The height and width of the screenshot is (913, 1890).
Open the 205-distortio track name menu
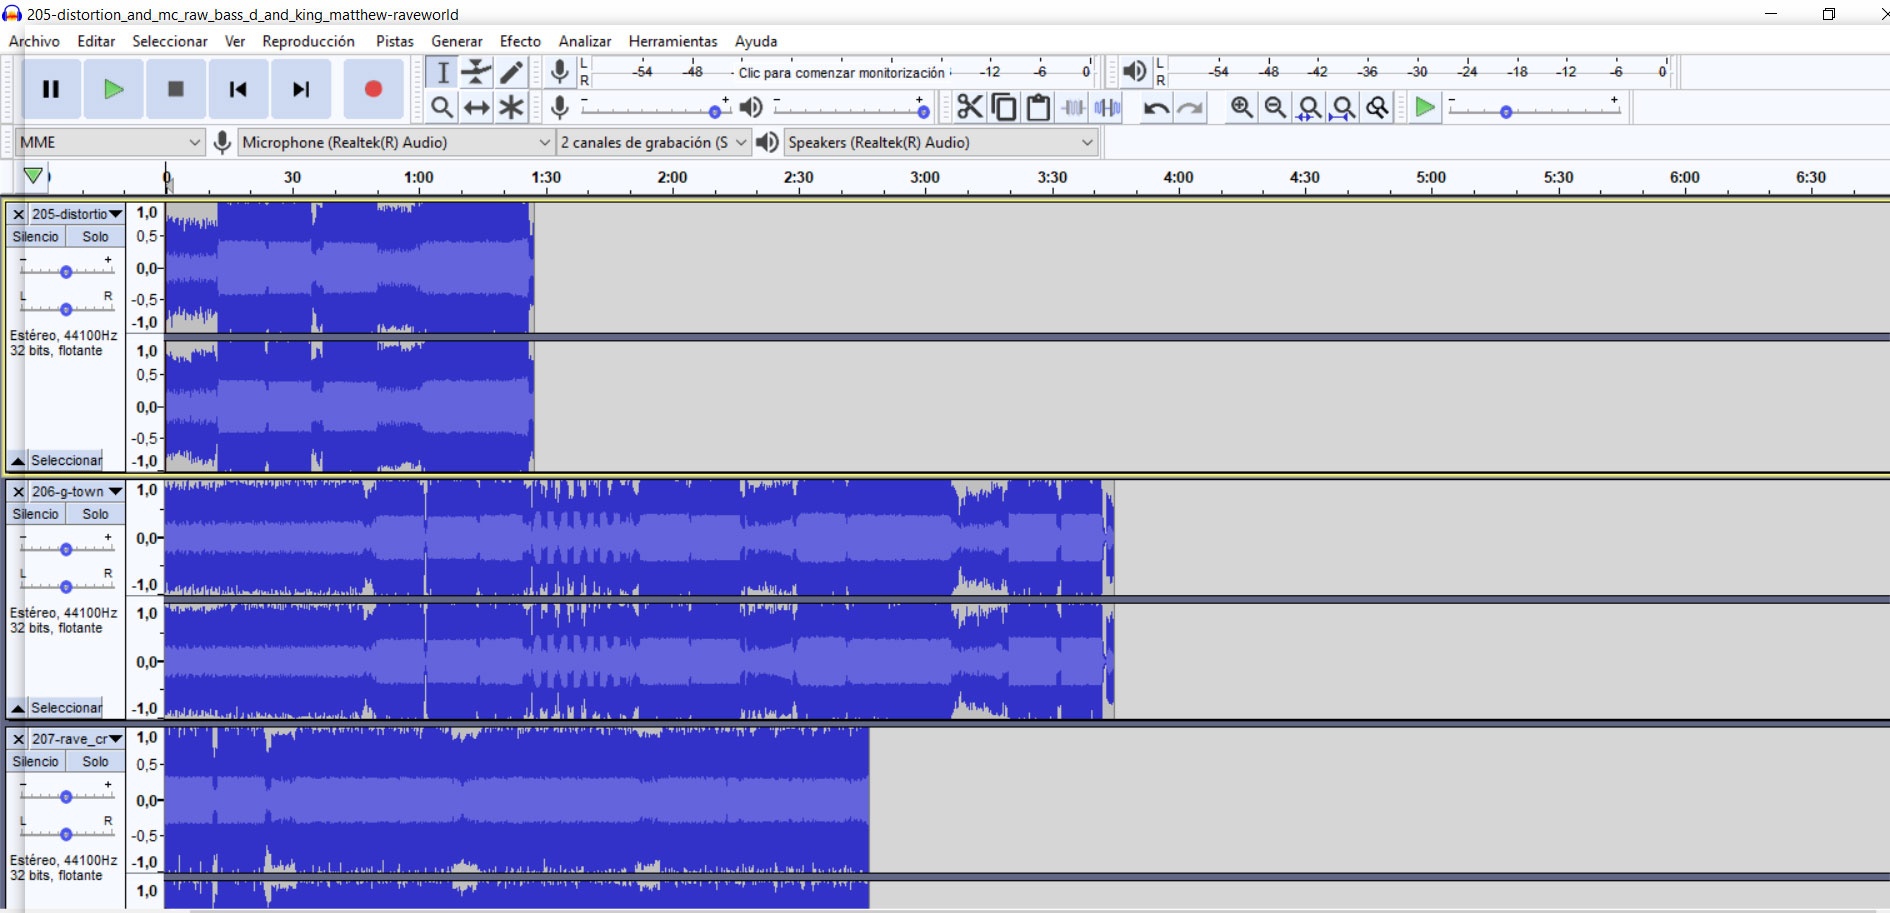77,214
